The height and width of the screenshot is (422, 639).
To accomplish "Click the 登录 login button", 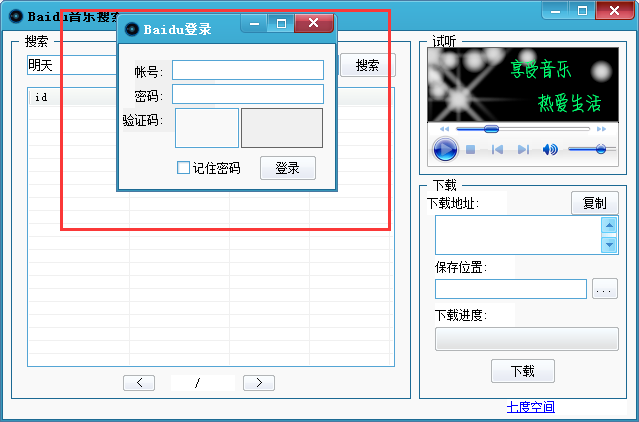I will click(288, 168).
